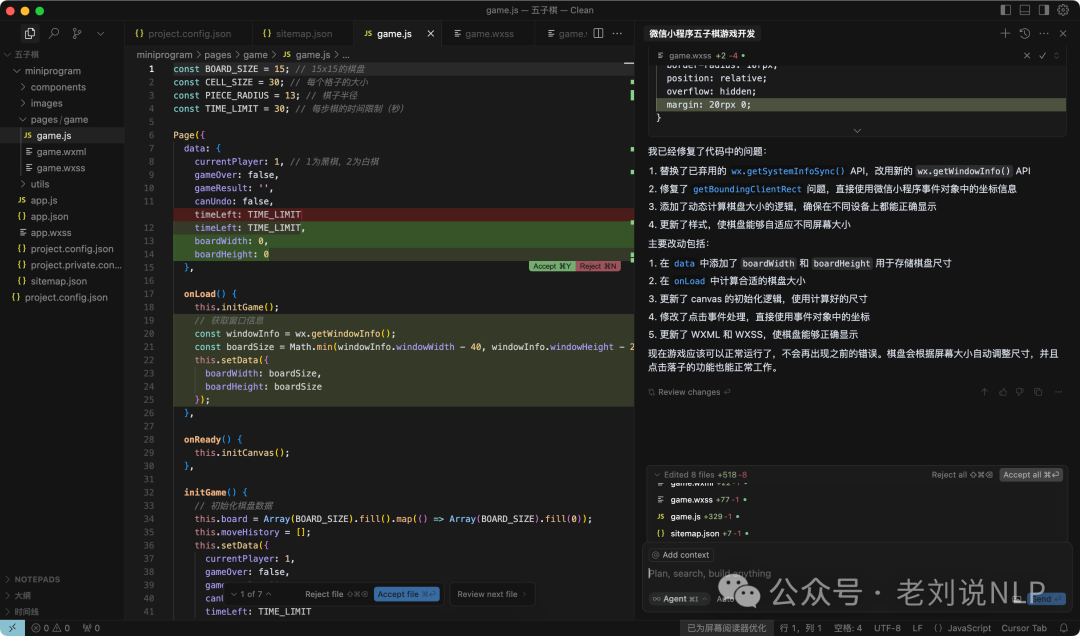Viewport: 1080px width, 636px height.
Task: Open game.wxml in the file tree
Action: point(61,152)
